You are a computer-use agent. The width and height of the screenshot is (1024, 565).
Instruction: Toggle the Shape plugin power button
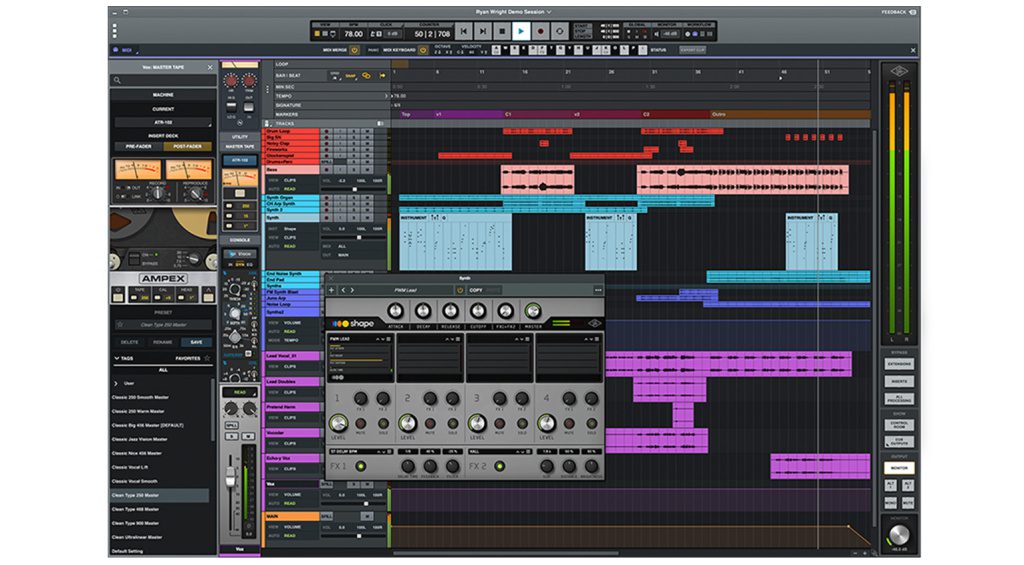click(460, 290)
